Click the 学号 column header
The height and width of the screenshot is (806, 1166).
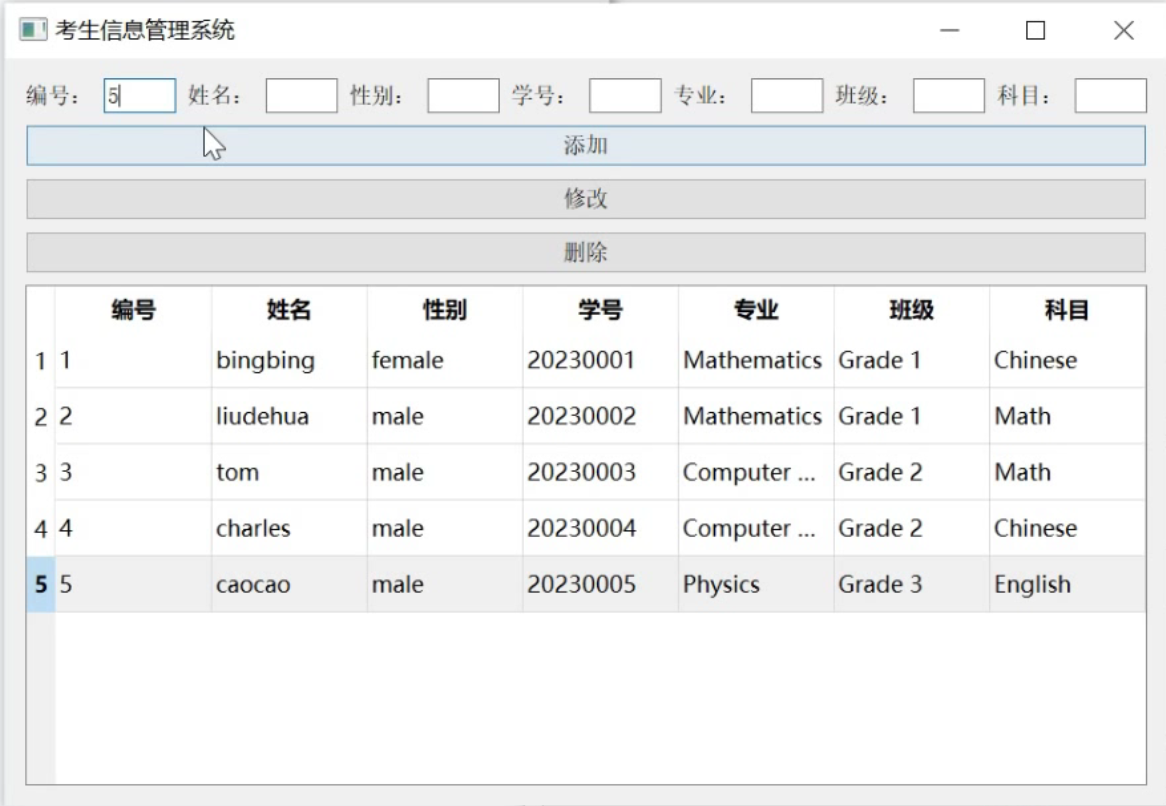[x=600, y=309]
